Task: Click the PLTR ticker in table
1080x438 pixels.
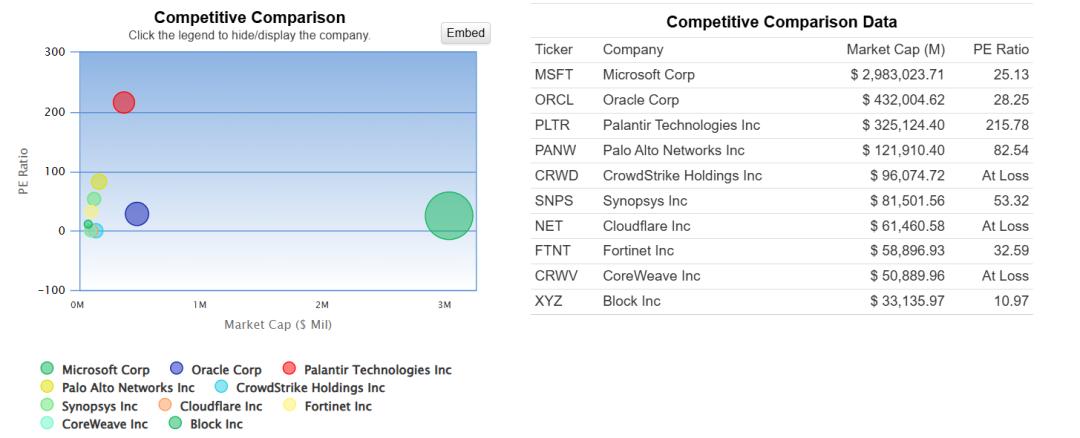Action: (x=552, y=125)
